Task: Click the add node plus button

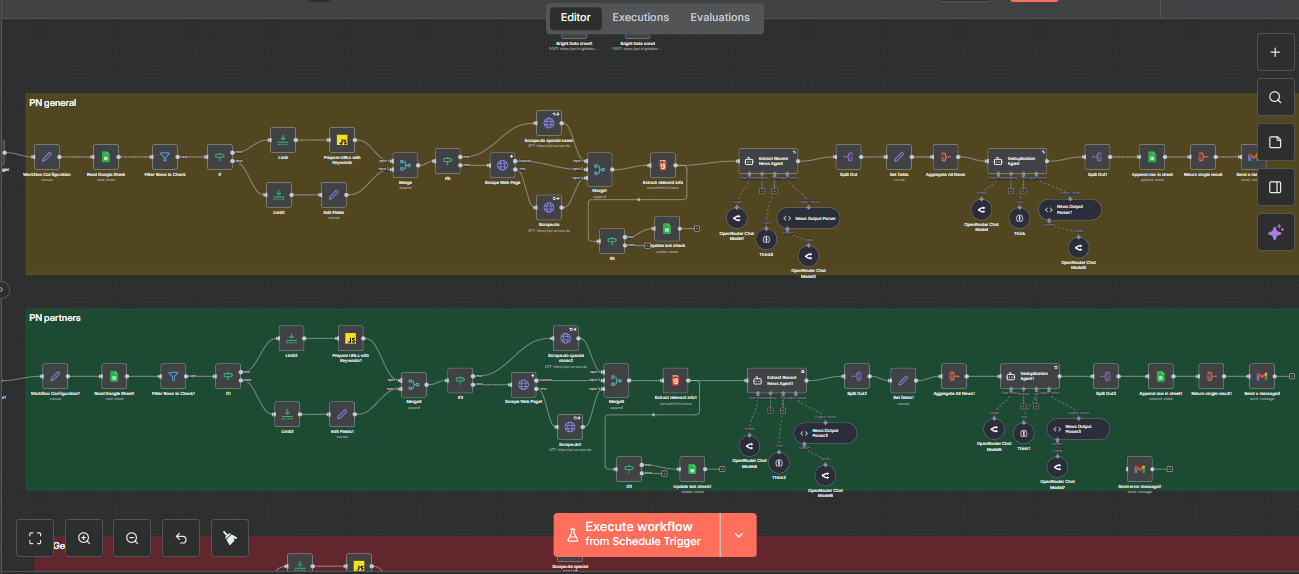Action: (x=1274, y=52)
